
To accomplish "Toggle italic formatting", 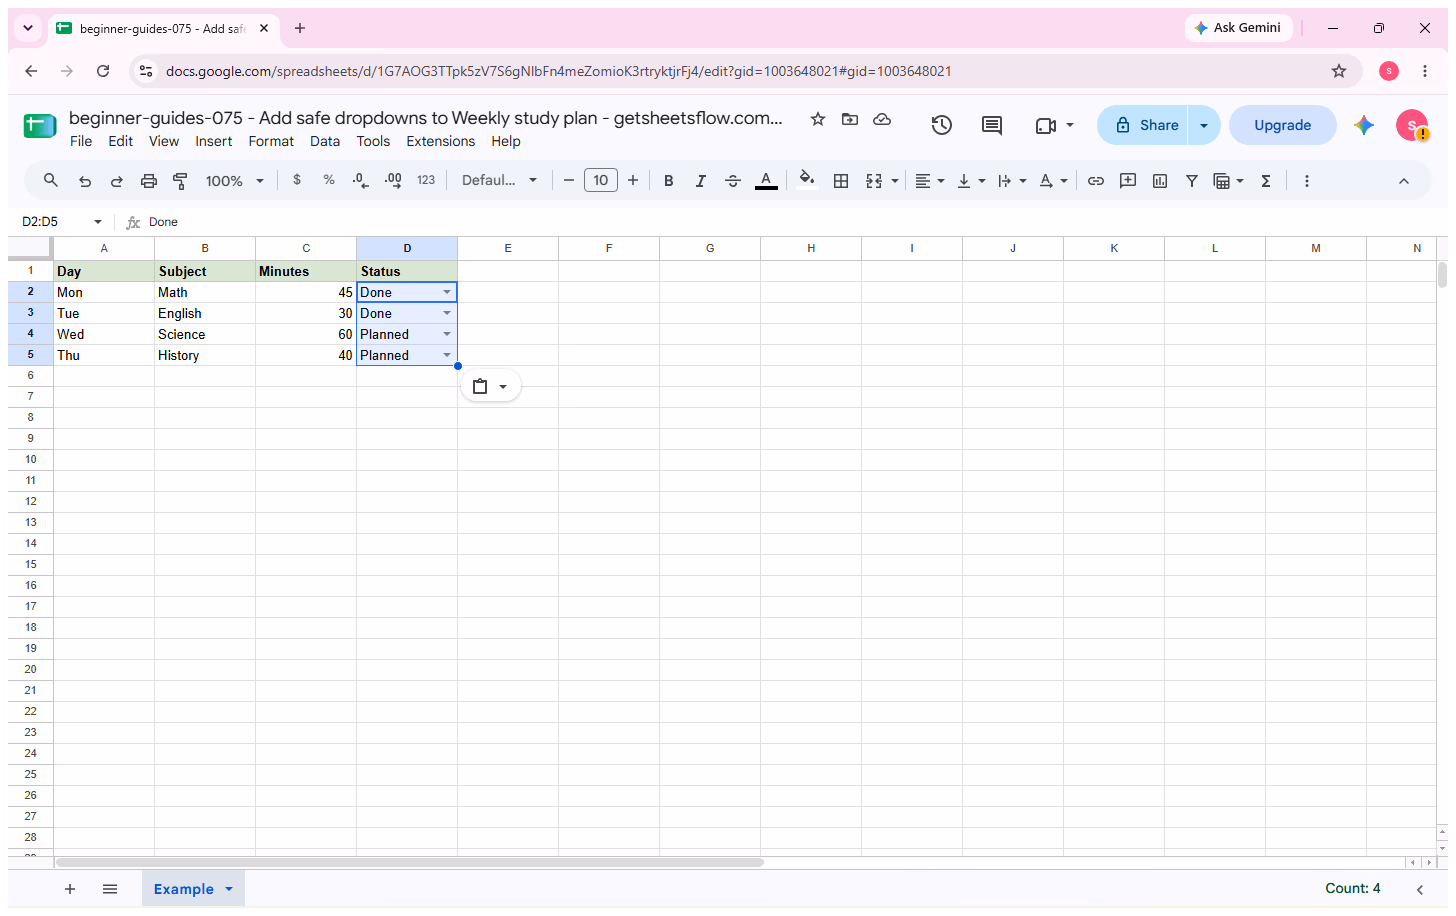I will coord(701,181).
